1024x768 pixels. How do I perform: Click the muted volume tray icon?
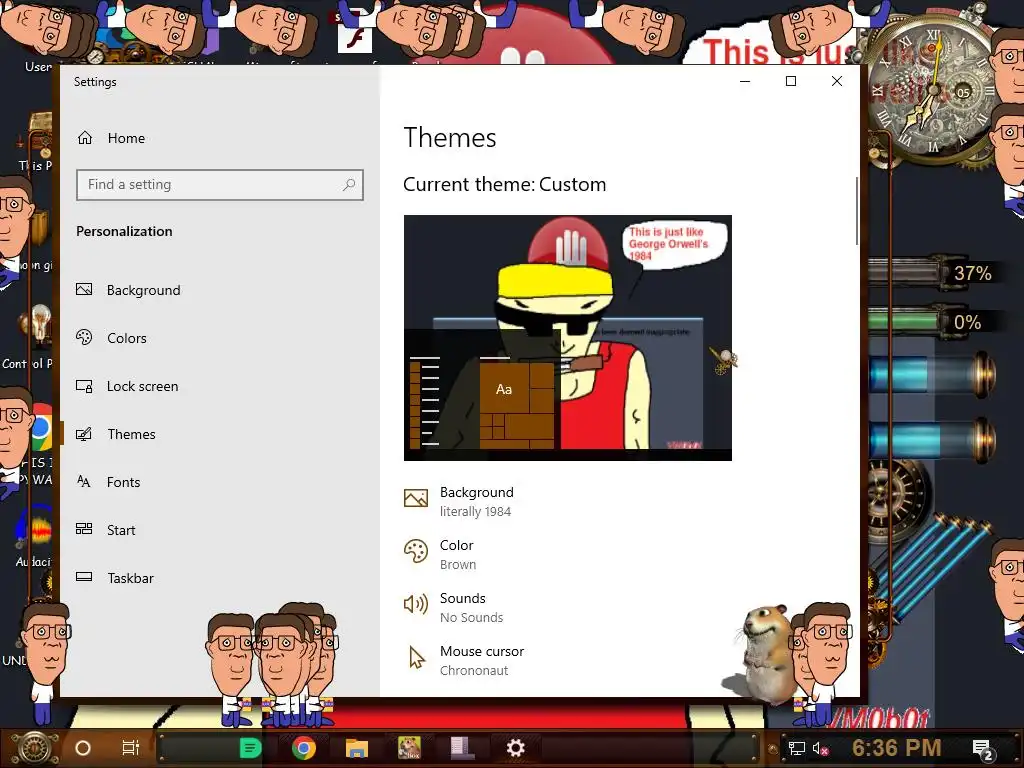click(820, 748)
